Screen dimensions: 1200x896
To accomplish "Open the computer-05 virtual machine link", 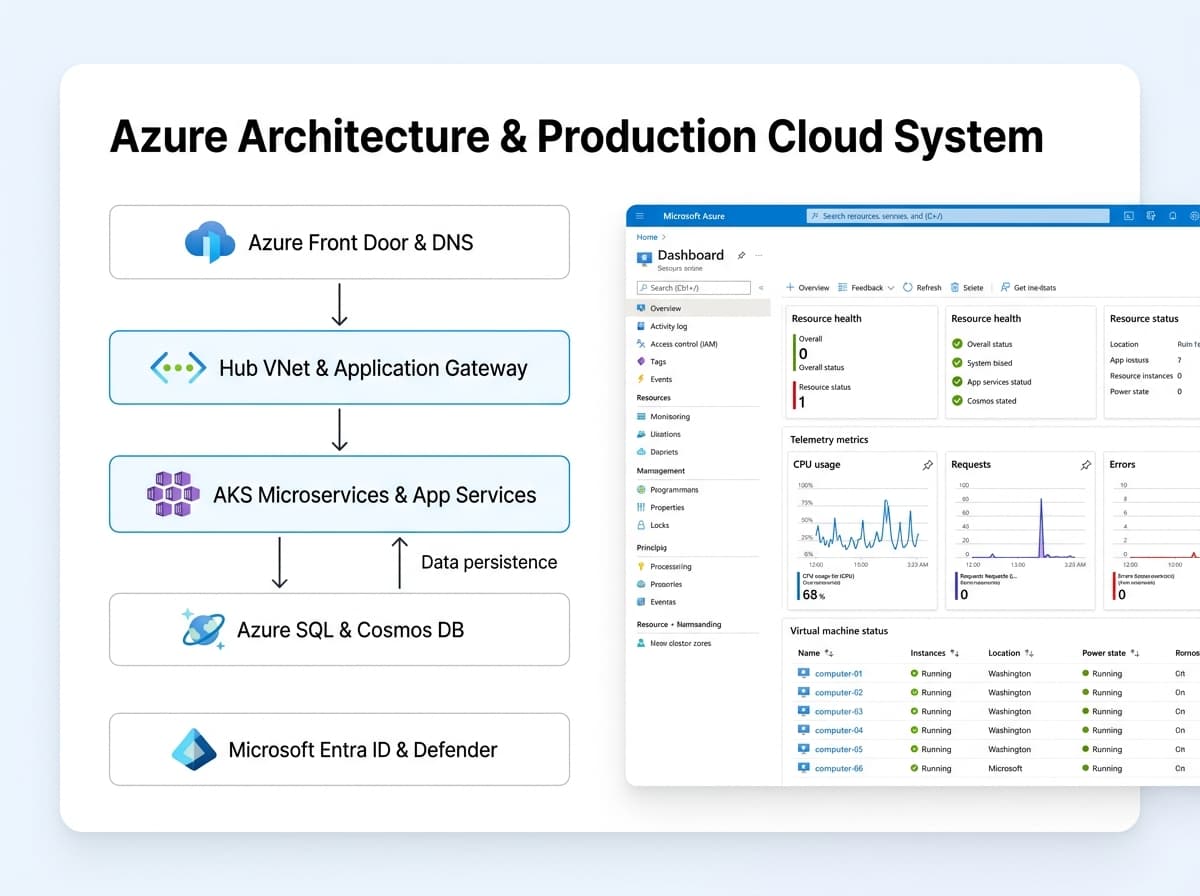I will [838, 749].
